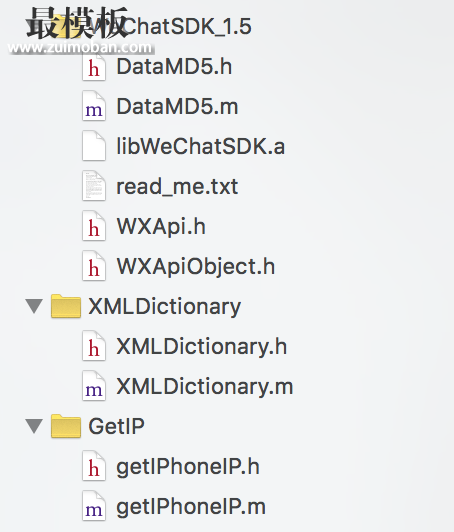Select the libWeChatSDK.a file name

[x=201, y=147]
